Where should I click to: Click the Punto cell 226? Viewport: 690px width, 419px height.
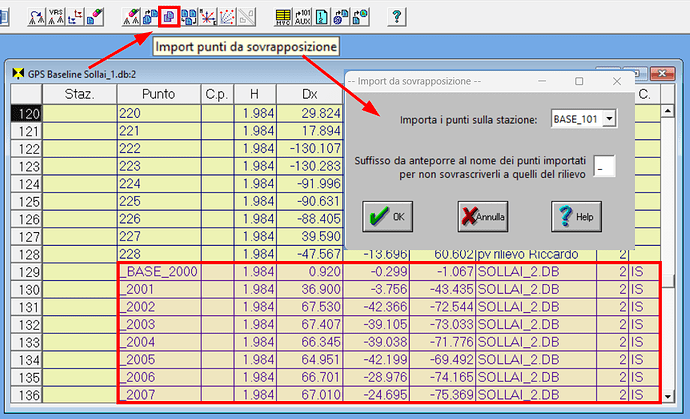tap(159, 219)
